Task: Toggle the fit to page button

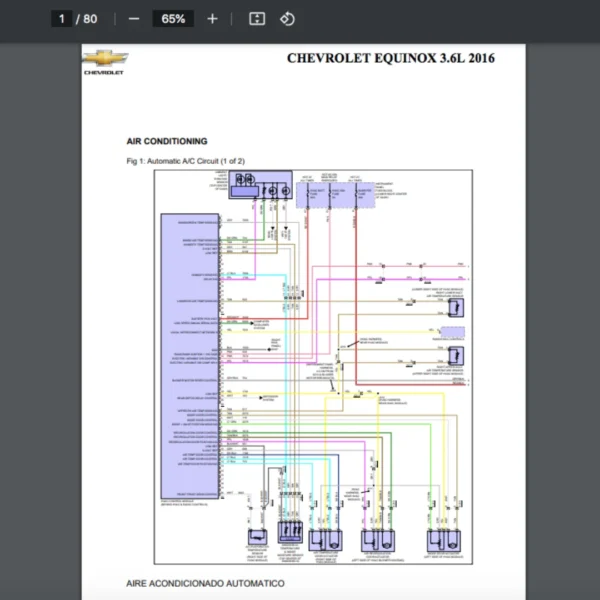Action: 256,19
